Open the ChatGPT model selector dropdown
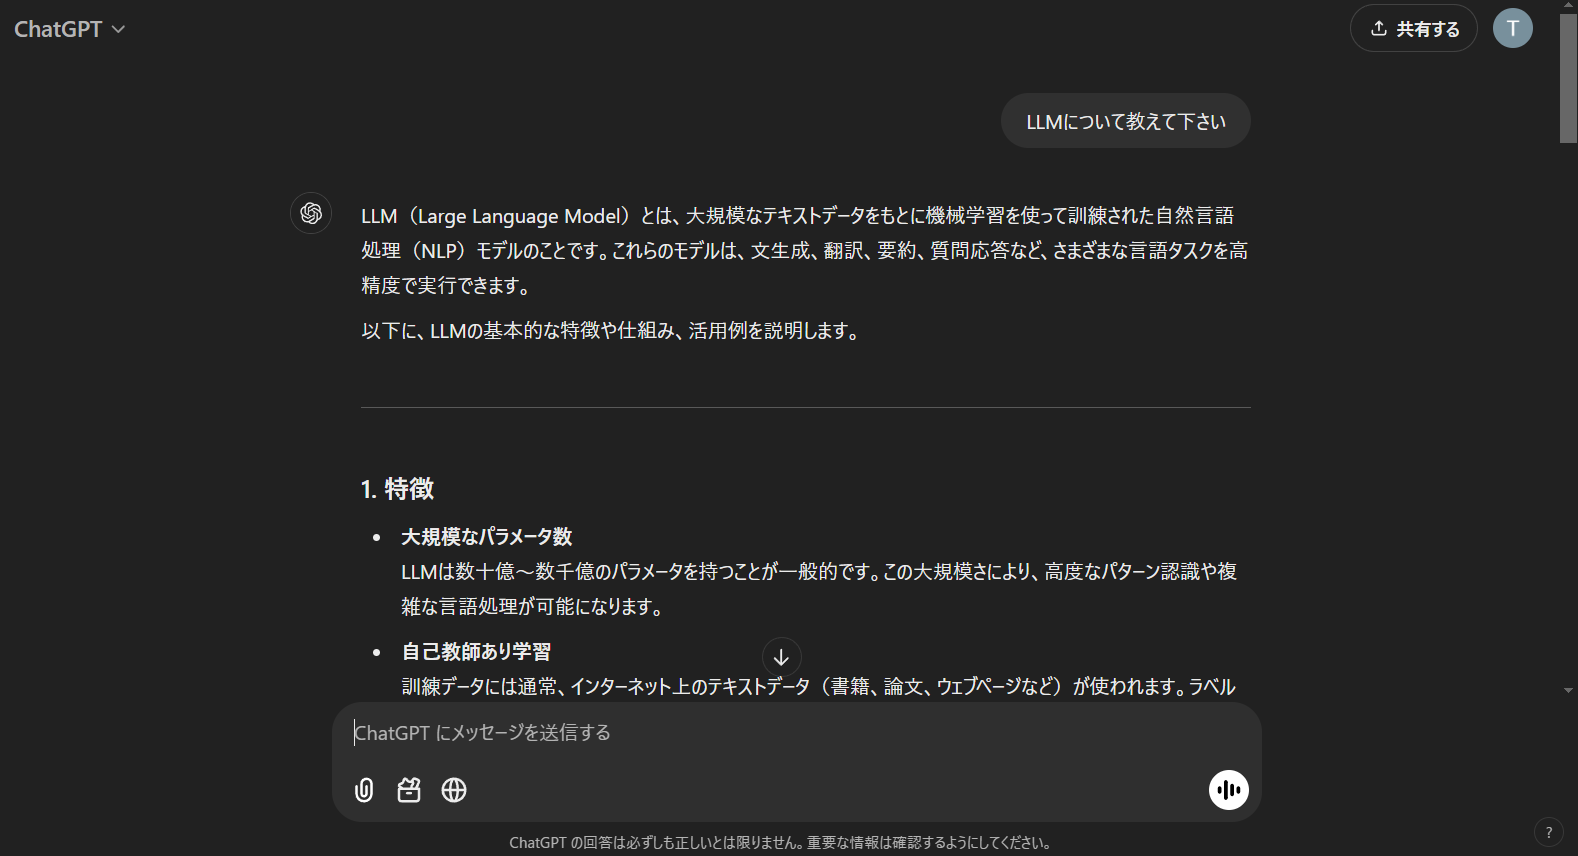The image size is (1578, 856). [x=69, y=29]
